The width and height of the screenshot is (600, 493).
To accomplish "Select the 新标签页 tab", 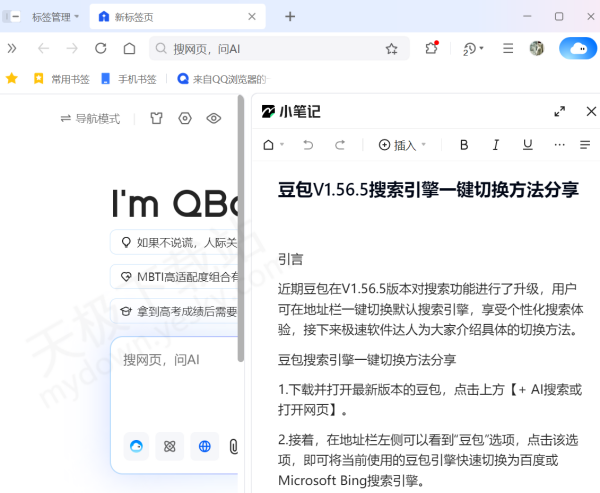I will click(x=177, y=17).
